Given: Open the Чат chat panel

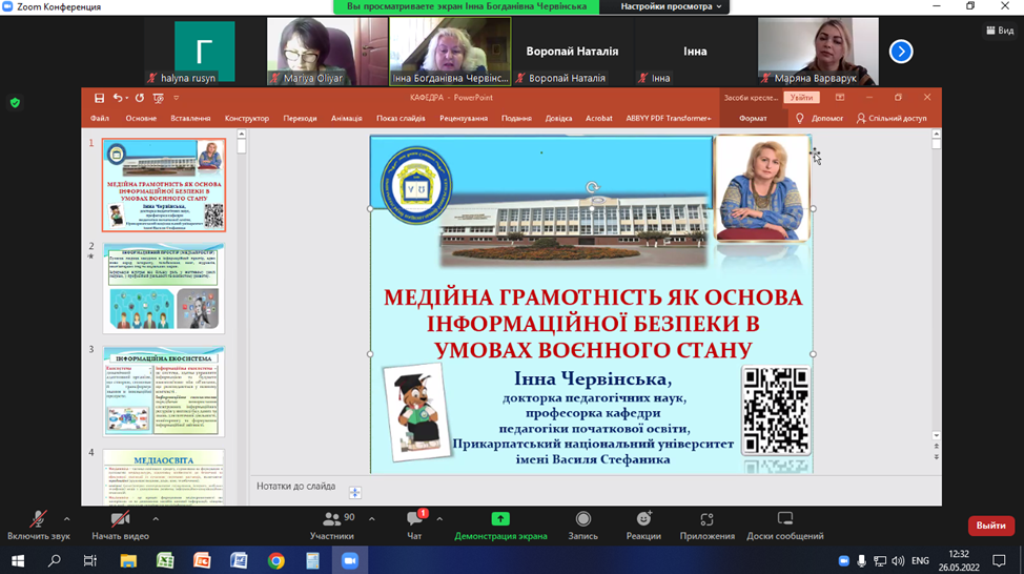Looking at the screenshot, I should tap(414, 526).
